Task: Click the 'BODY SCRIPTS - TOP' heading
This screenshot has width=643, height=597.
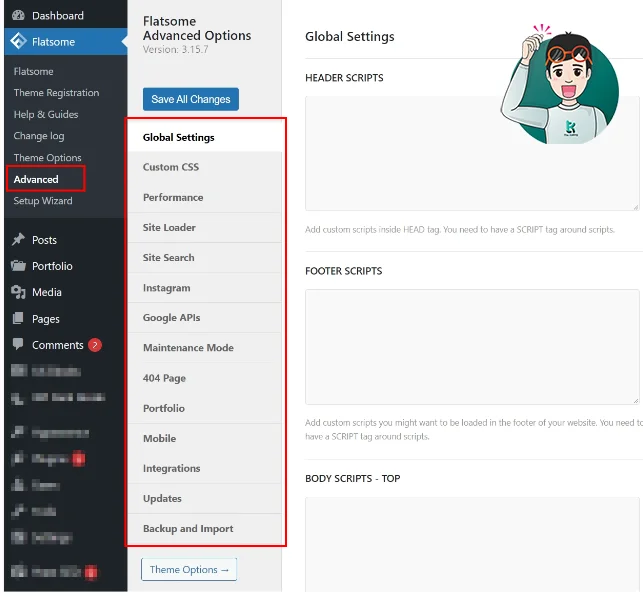Action: (353, 479)
